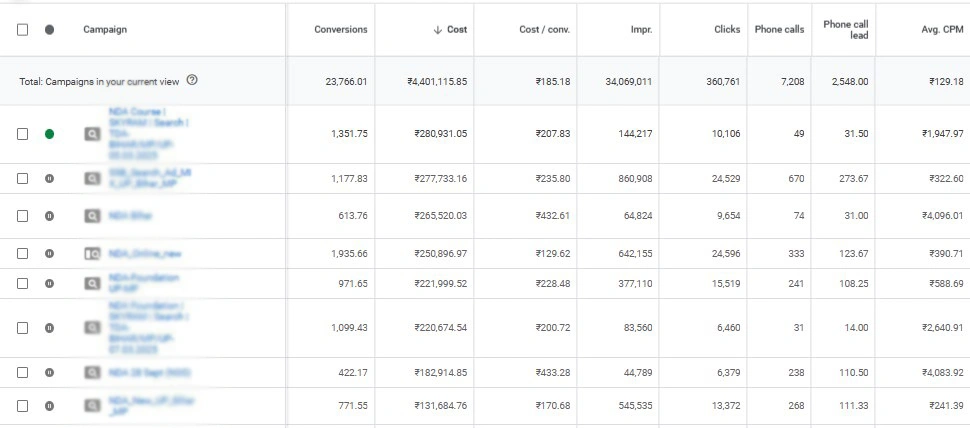Image resolution: width=970 pixels, height=428 pixels.
Task: Sort by the Cost / conv. column header
Action: click(544, 30)
